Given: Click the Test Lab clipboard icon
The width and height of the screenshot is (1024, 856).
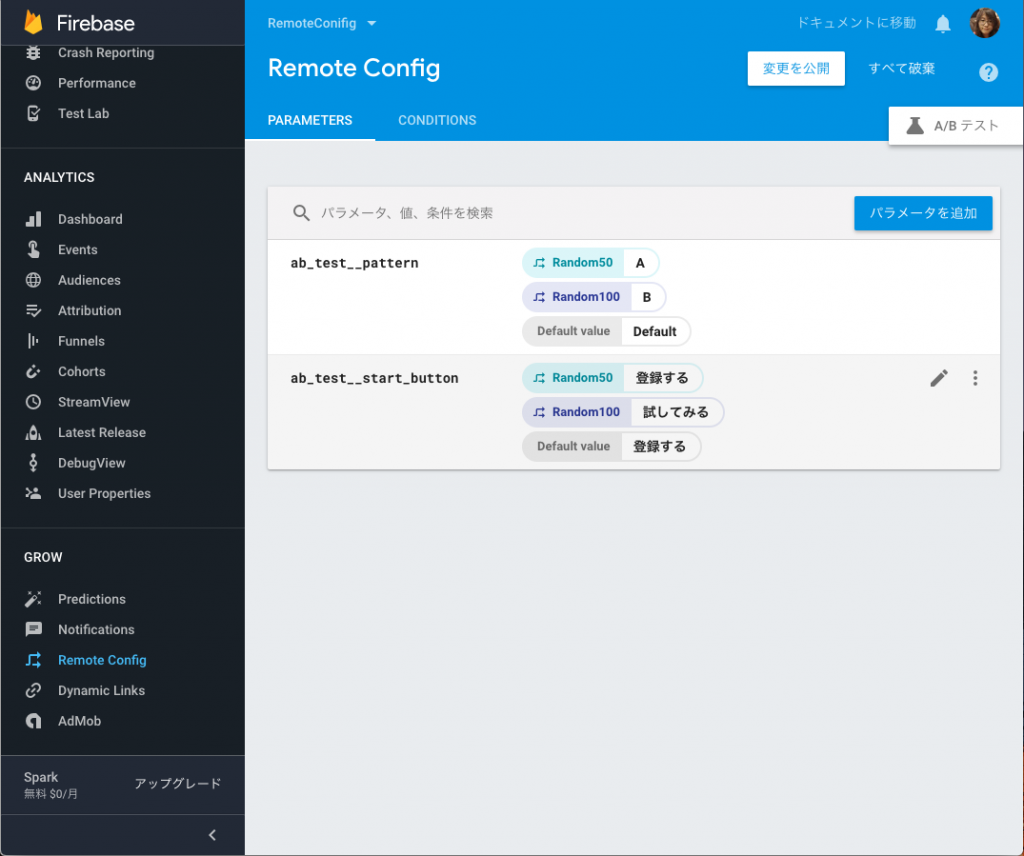Looking at the screenshot, I should pyautogui.click(x=33, y=114).
